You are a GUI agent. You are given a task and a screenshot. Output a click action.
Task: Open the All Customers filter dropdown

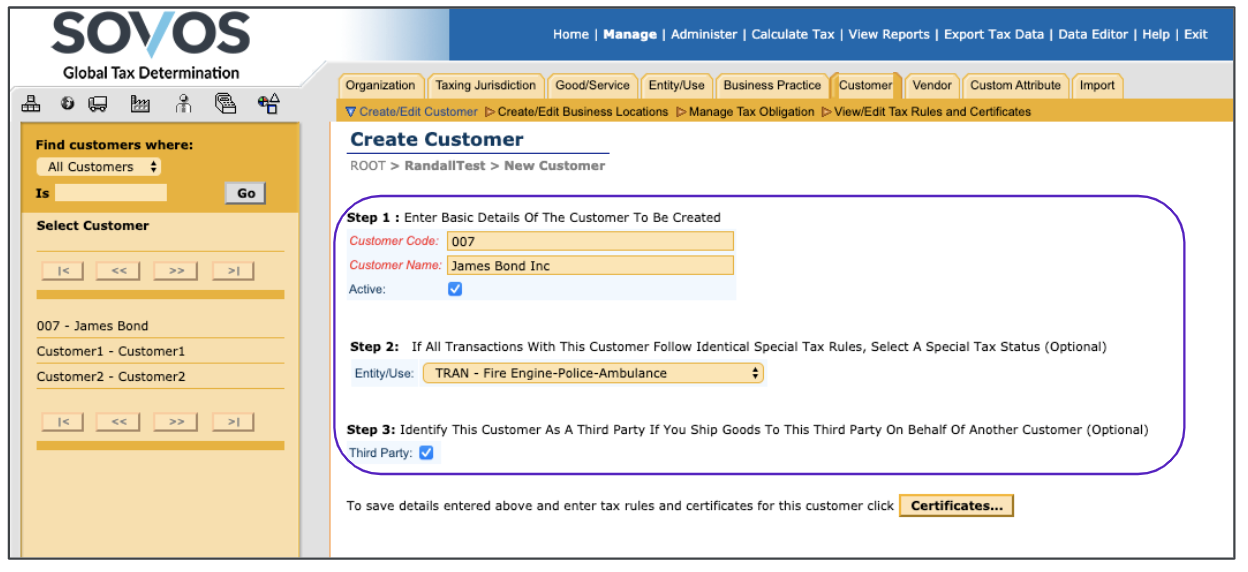[x=99, y=167]
